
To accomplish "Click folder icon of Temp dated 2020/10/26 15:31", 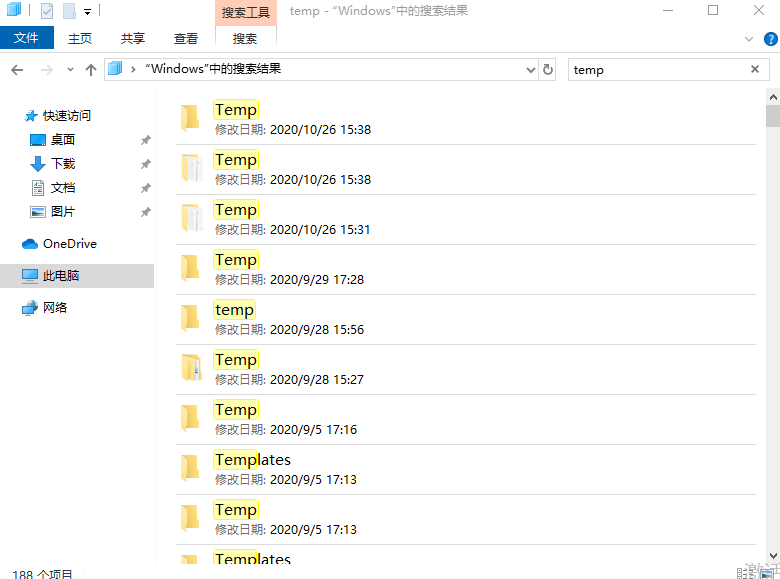I will point(192,217).
